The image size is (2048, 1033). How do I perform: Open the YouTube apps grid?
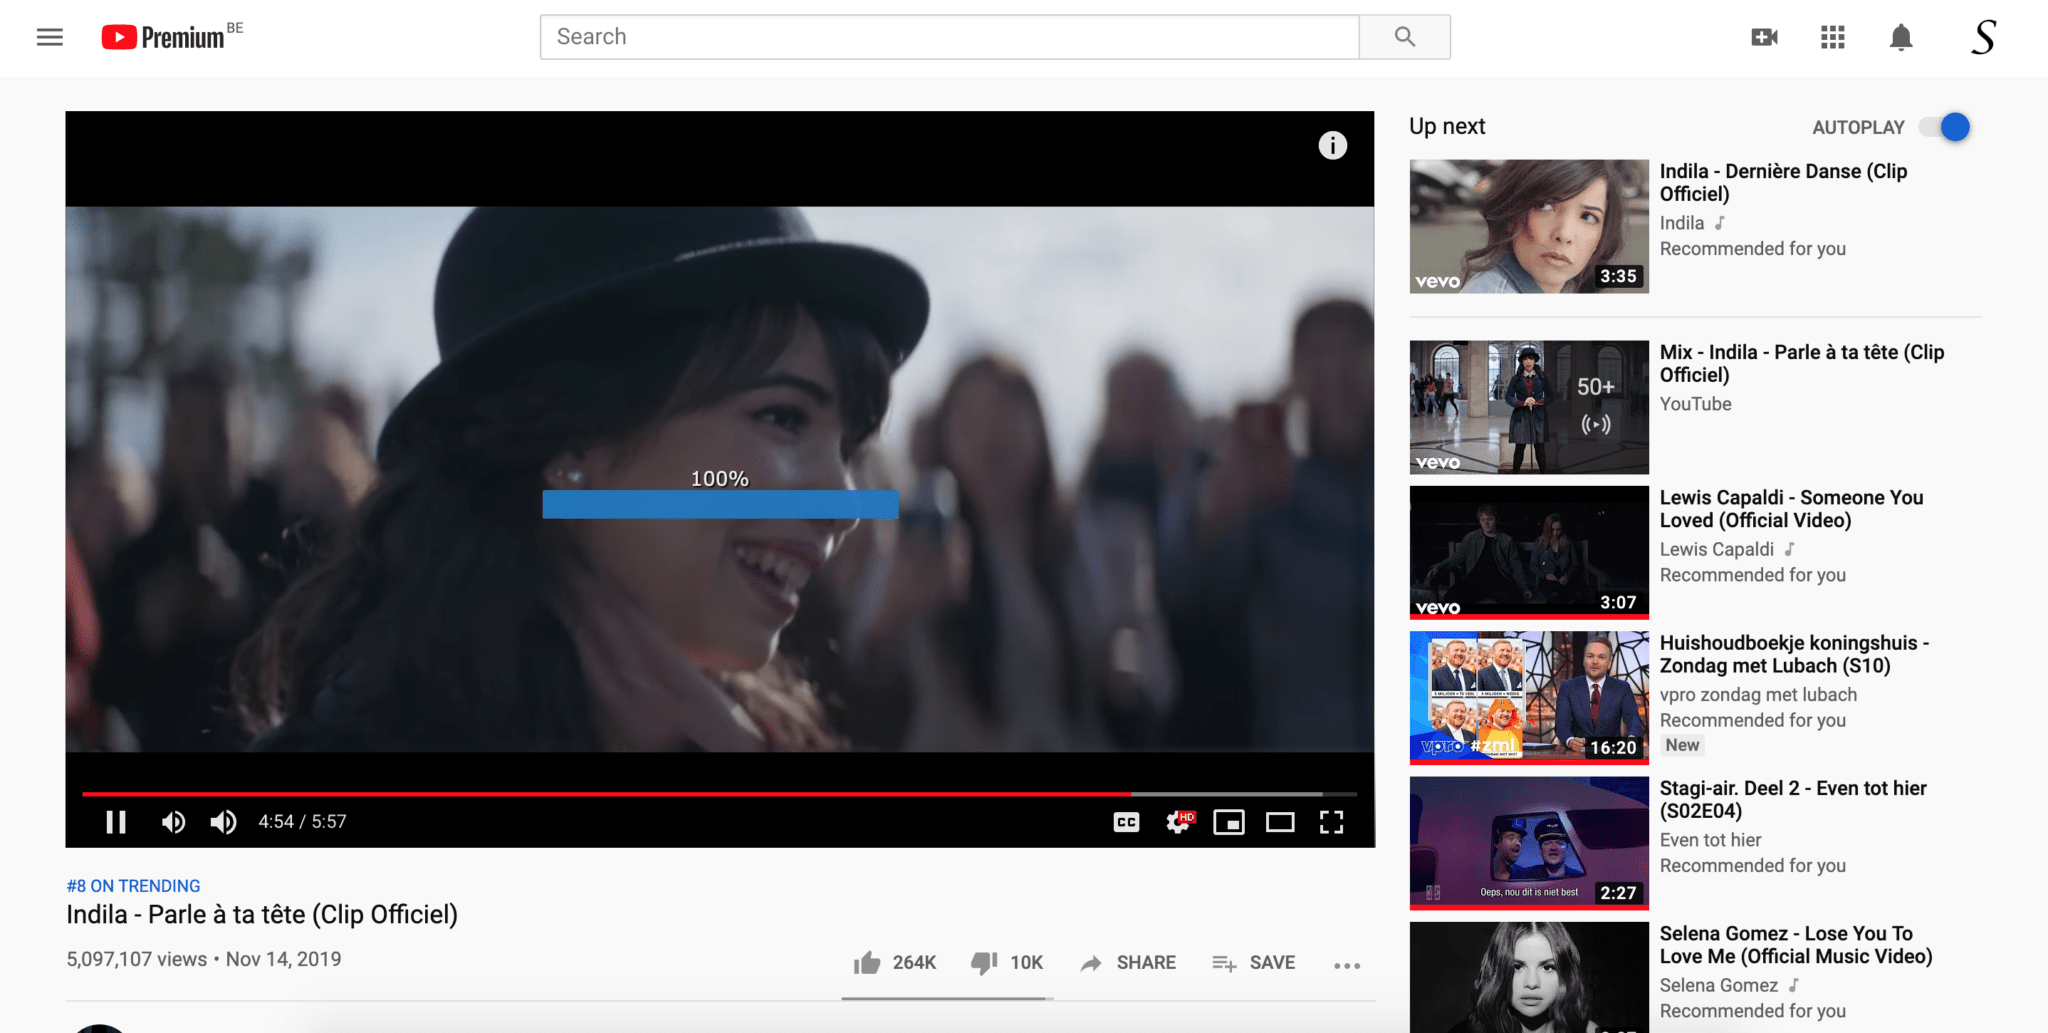1832,37
